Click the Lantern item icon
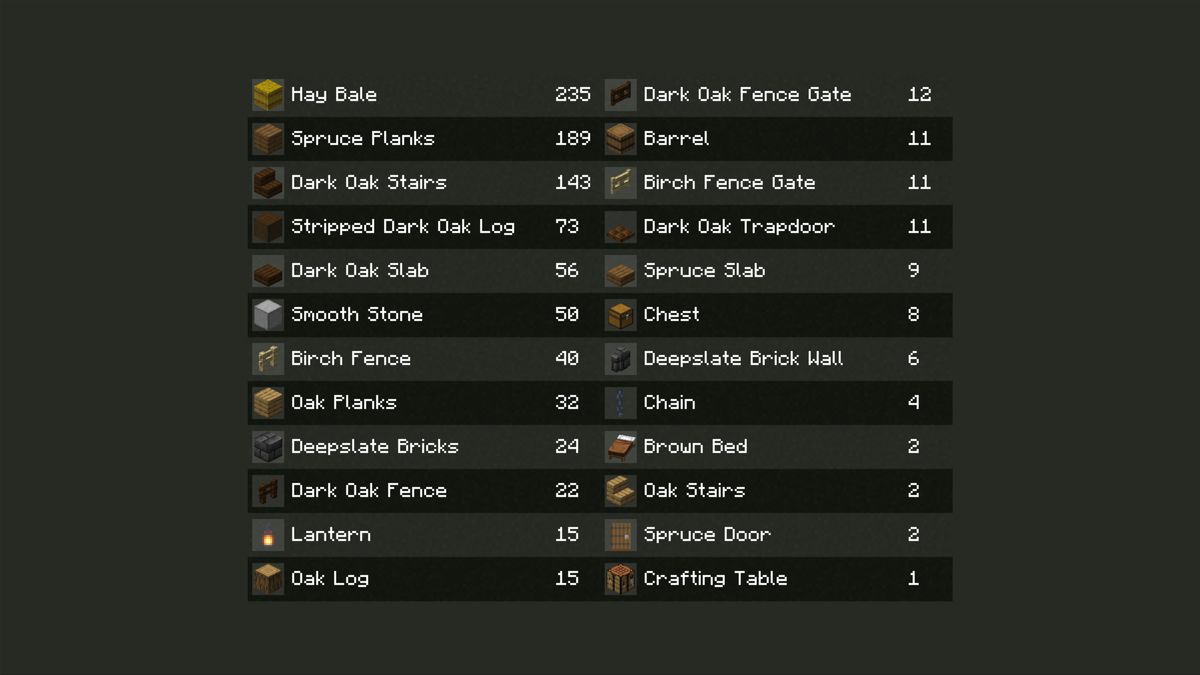Image resolution: width=1200 pixels, height=675 pixels. (x=268, y=535)
